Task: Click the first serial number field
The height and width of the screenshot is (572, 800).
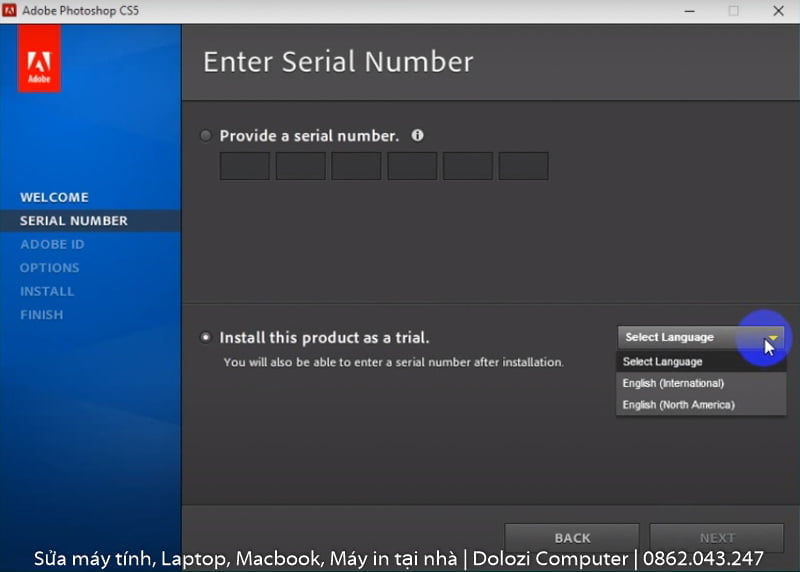Action: point(245,166)
